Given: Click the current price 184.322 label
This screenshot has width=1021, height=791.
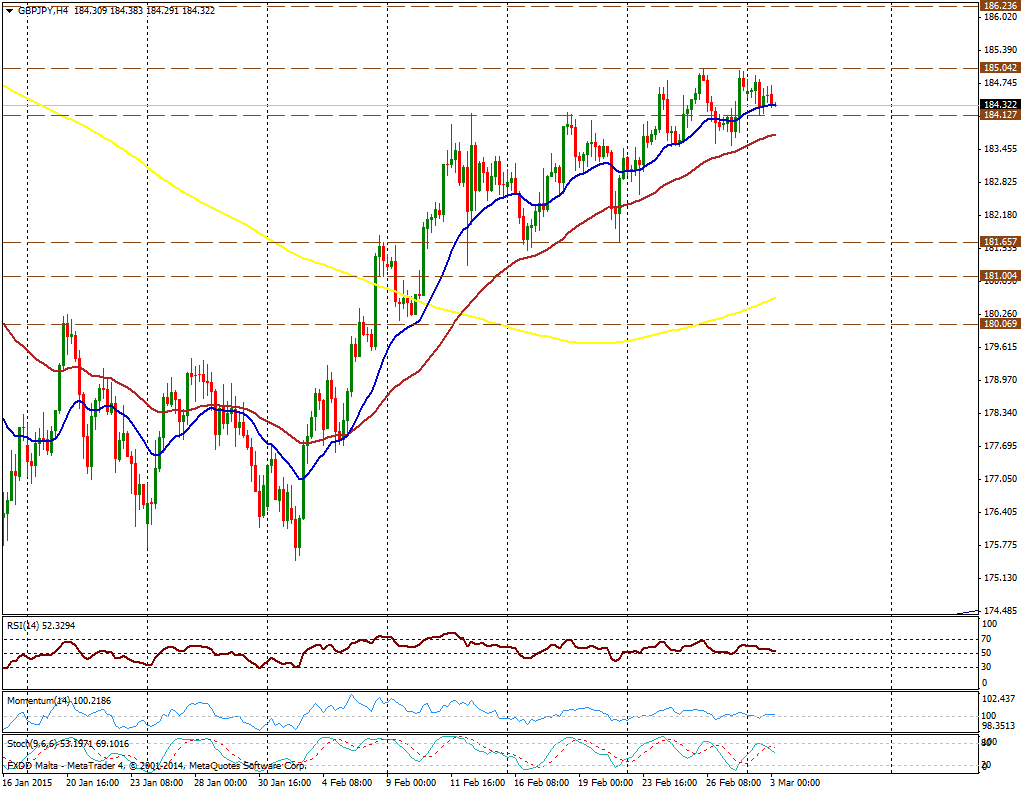Looking at the screenshot, I should 1000,105.
